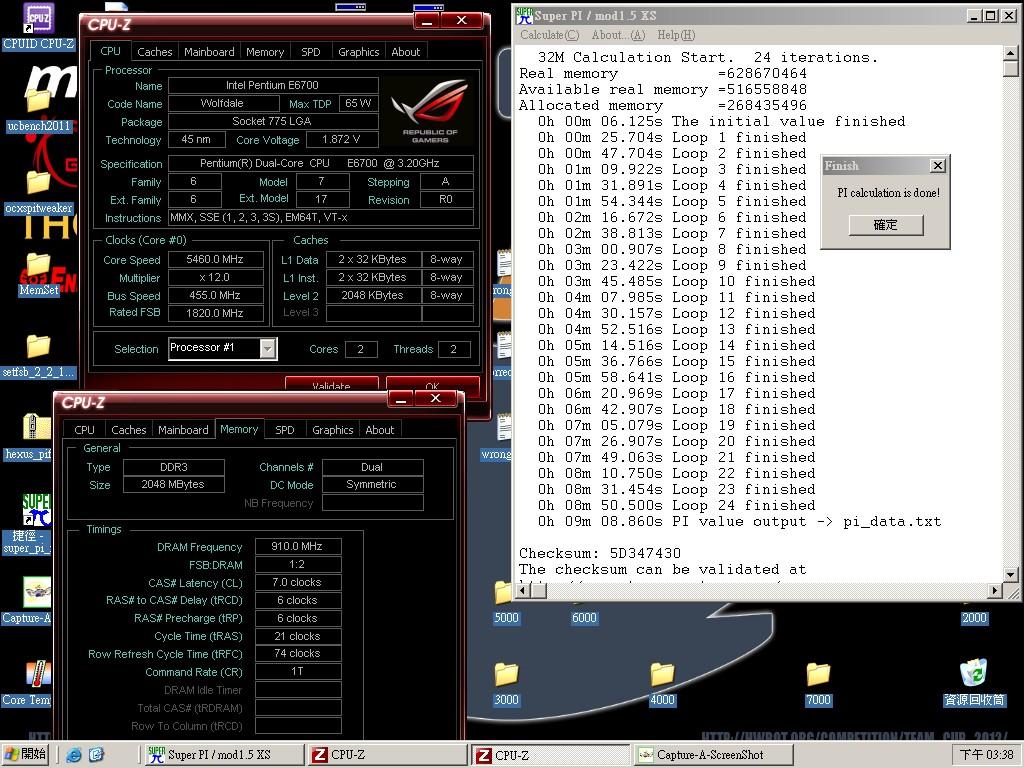Switch to second CPU-Z taskbar button
1024x768 pixels.
550,755
